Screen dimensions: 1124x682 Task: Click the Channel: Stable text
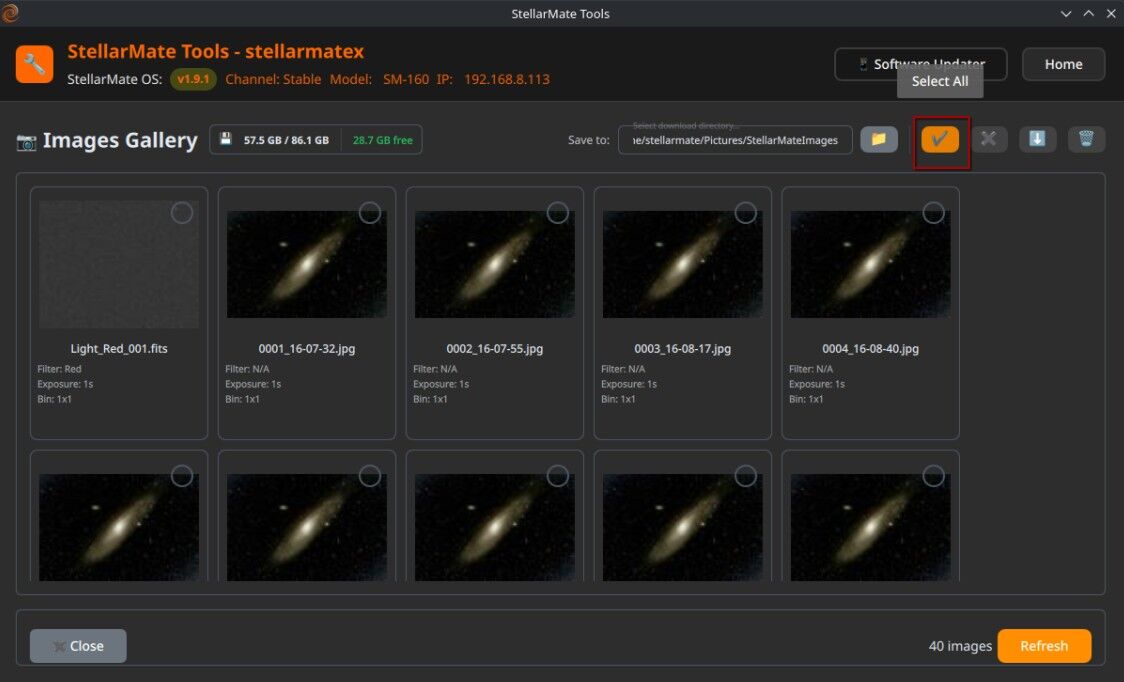click(x=273, y=79)
